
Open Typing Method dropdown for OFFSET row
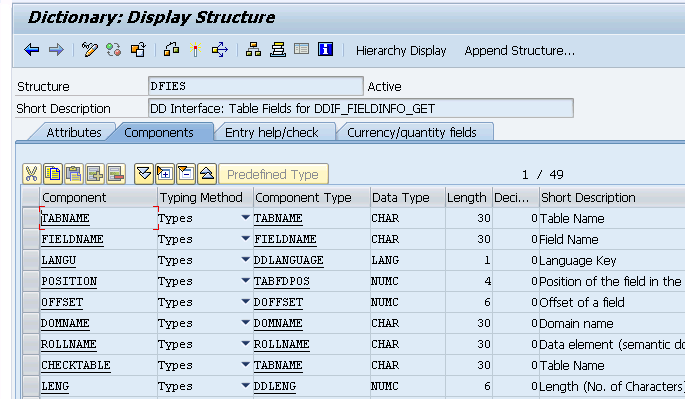[246, 302]
